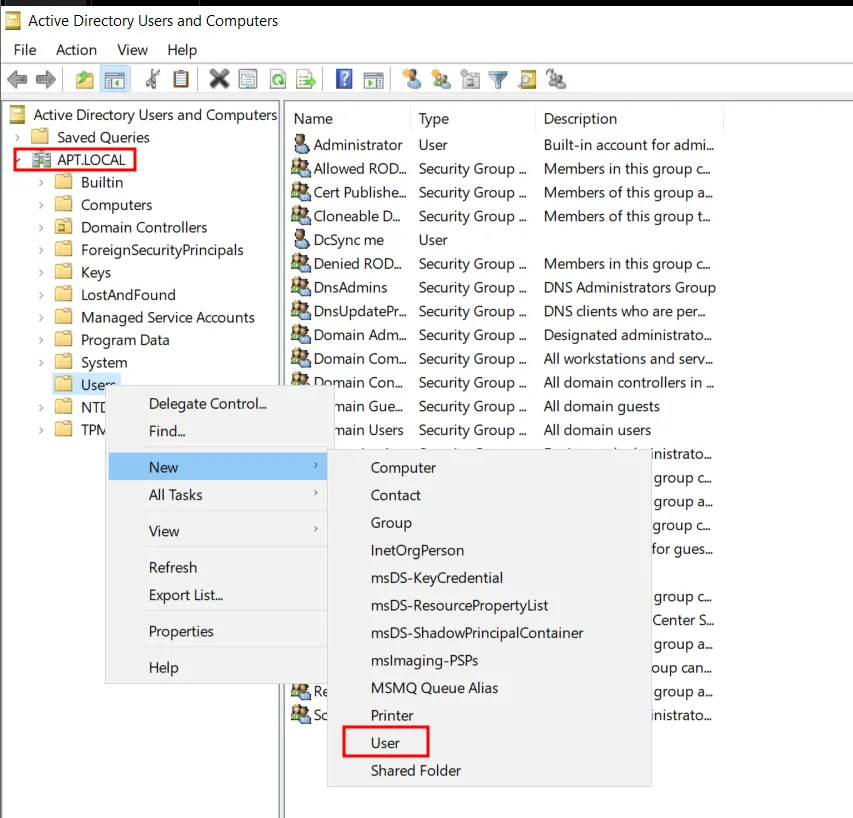Image resolution: width=853 pixels, height=818 pixels.
Task: Expand the System container
Action: [41, 362]
